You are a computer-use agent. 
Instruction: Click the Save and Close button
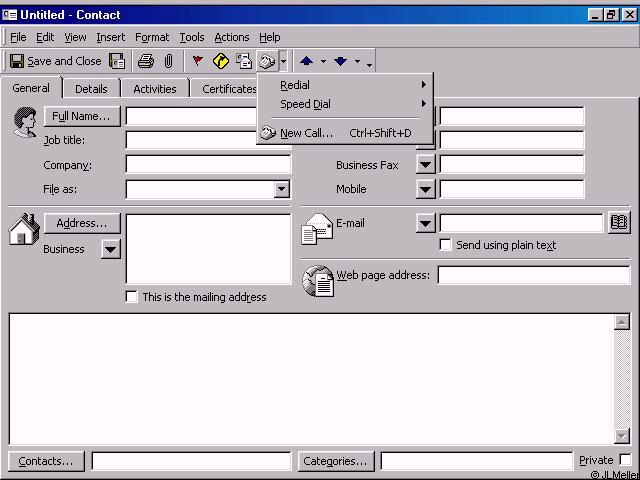[56, 61]
